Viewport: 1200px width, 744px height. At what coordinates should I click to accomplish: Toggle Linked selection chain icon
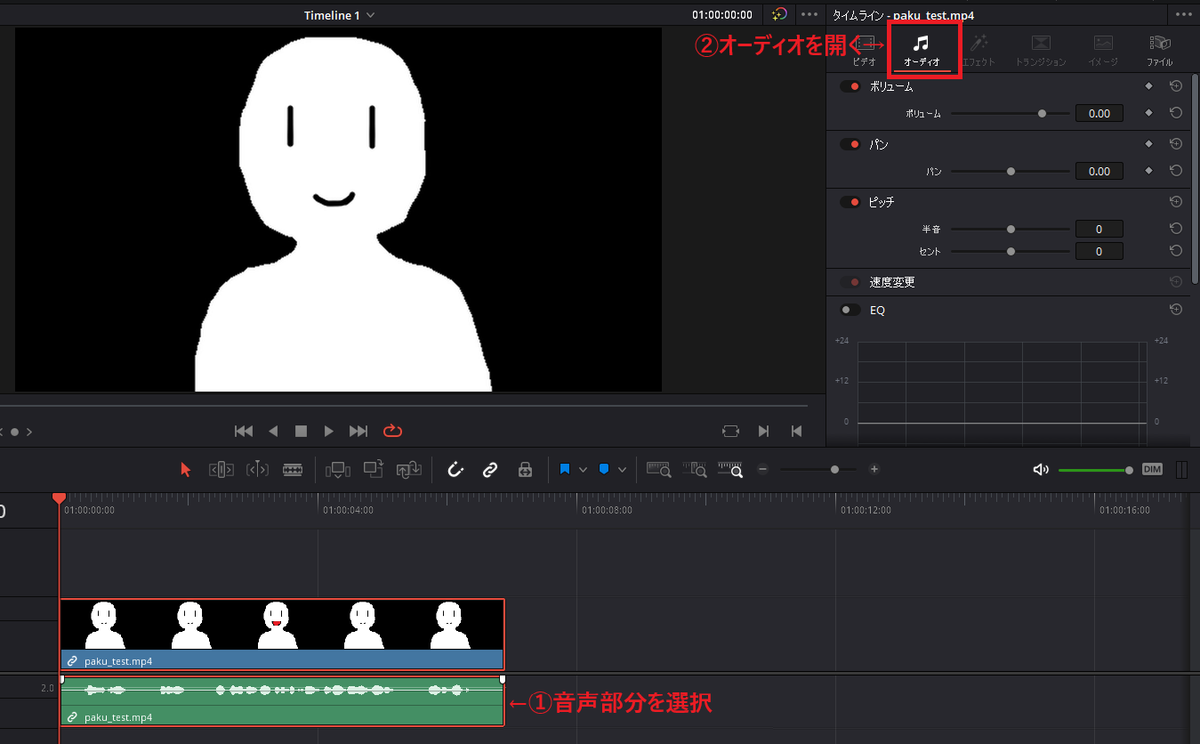[x=490, y=469]
